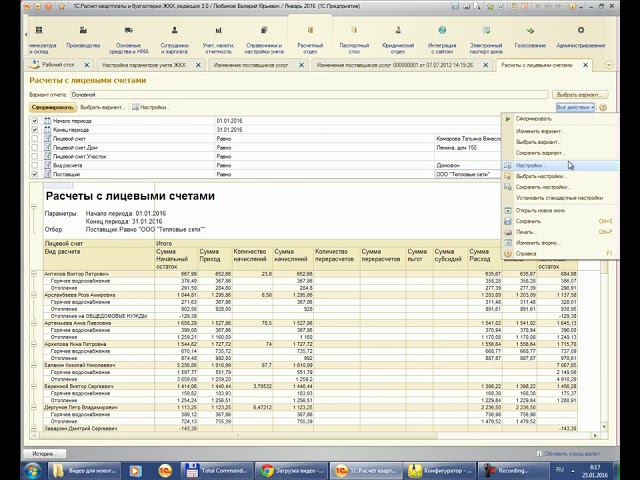640x480 pixels.
Task: Open Учет, налоги, отчетность section
Action: click(x=218, y=40)
